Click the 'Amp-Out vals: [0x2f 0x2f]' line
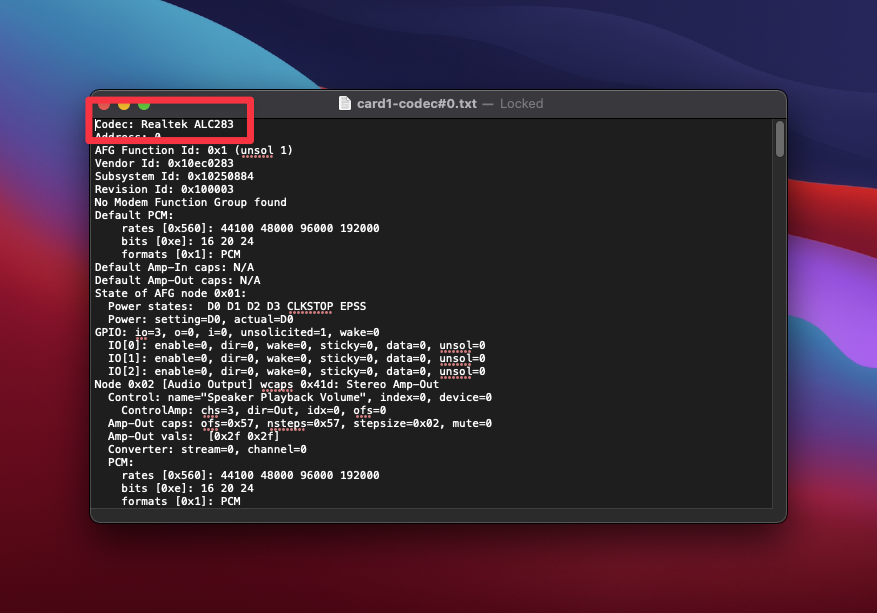The width and height of the screenshot is (877, 613). click(194, 436)
